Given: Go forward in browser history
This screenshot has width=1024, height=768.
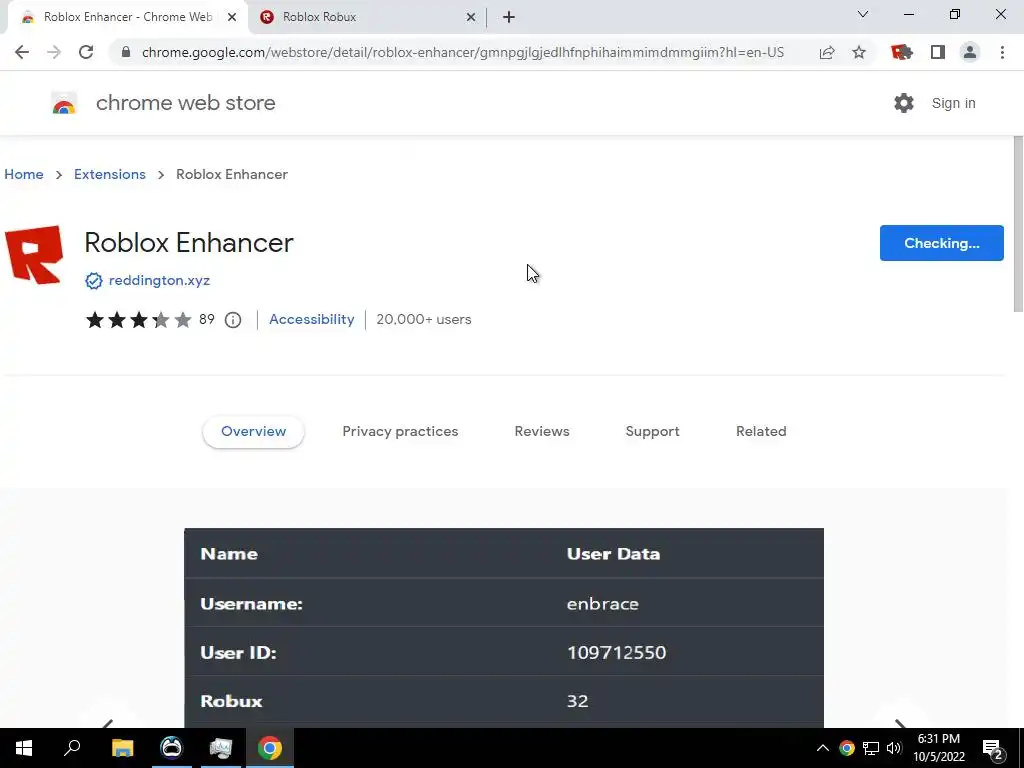Looking at the screenshot, I should tap(54, 52).
